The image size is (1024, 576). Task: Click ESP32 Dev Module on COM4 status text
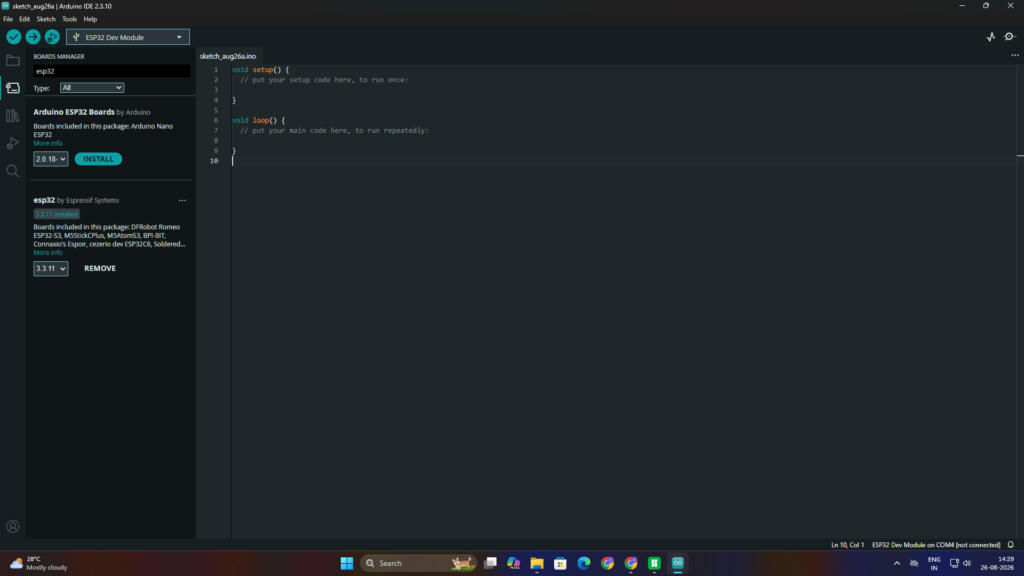tap(936, 545)
